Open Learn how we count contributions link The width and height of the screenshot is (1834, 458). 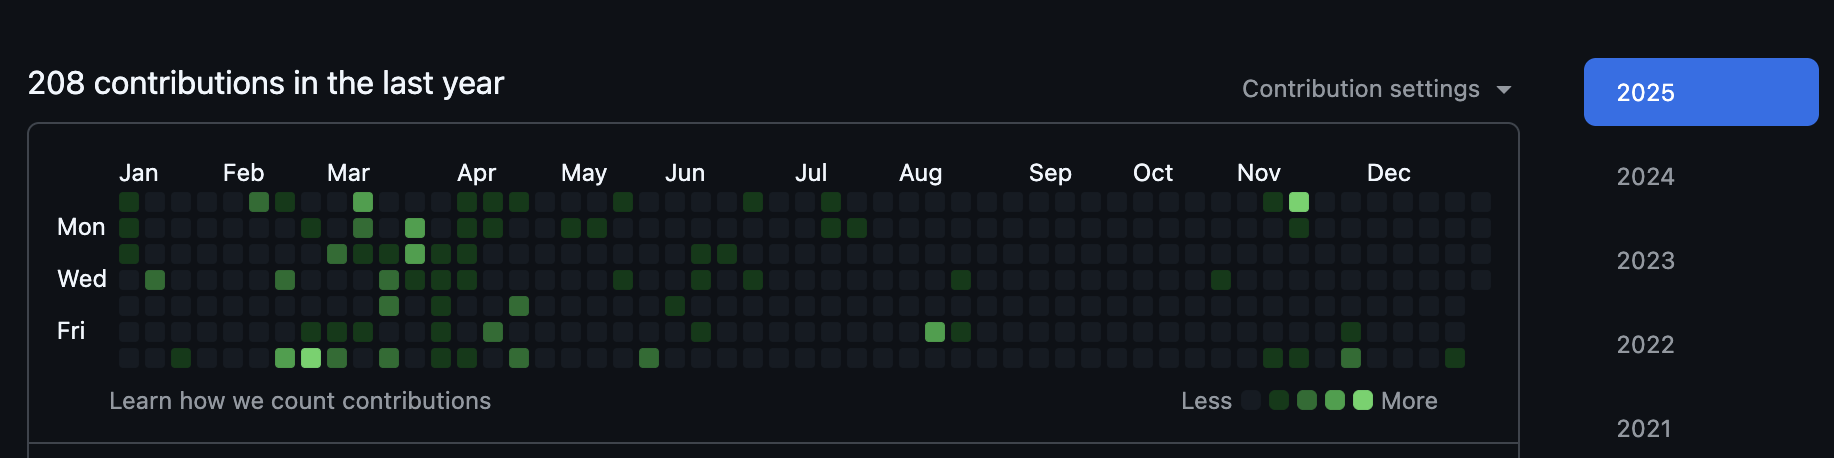(x=300, y=401)
